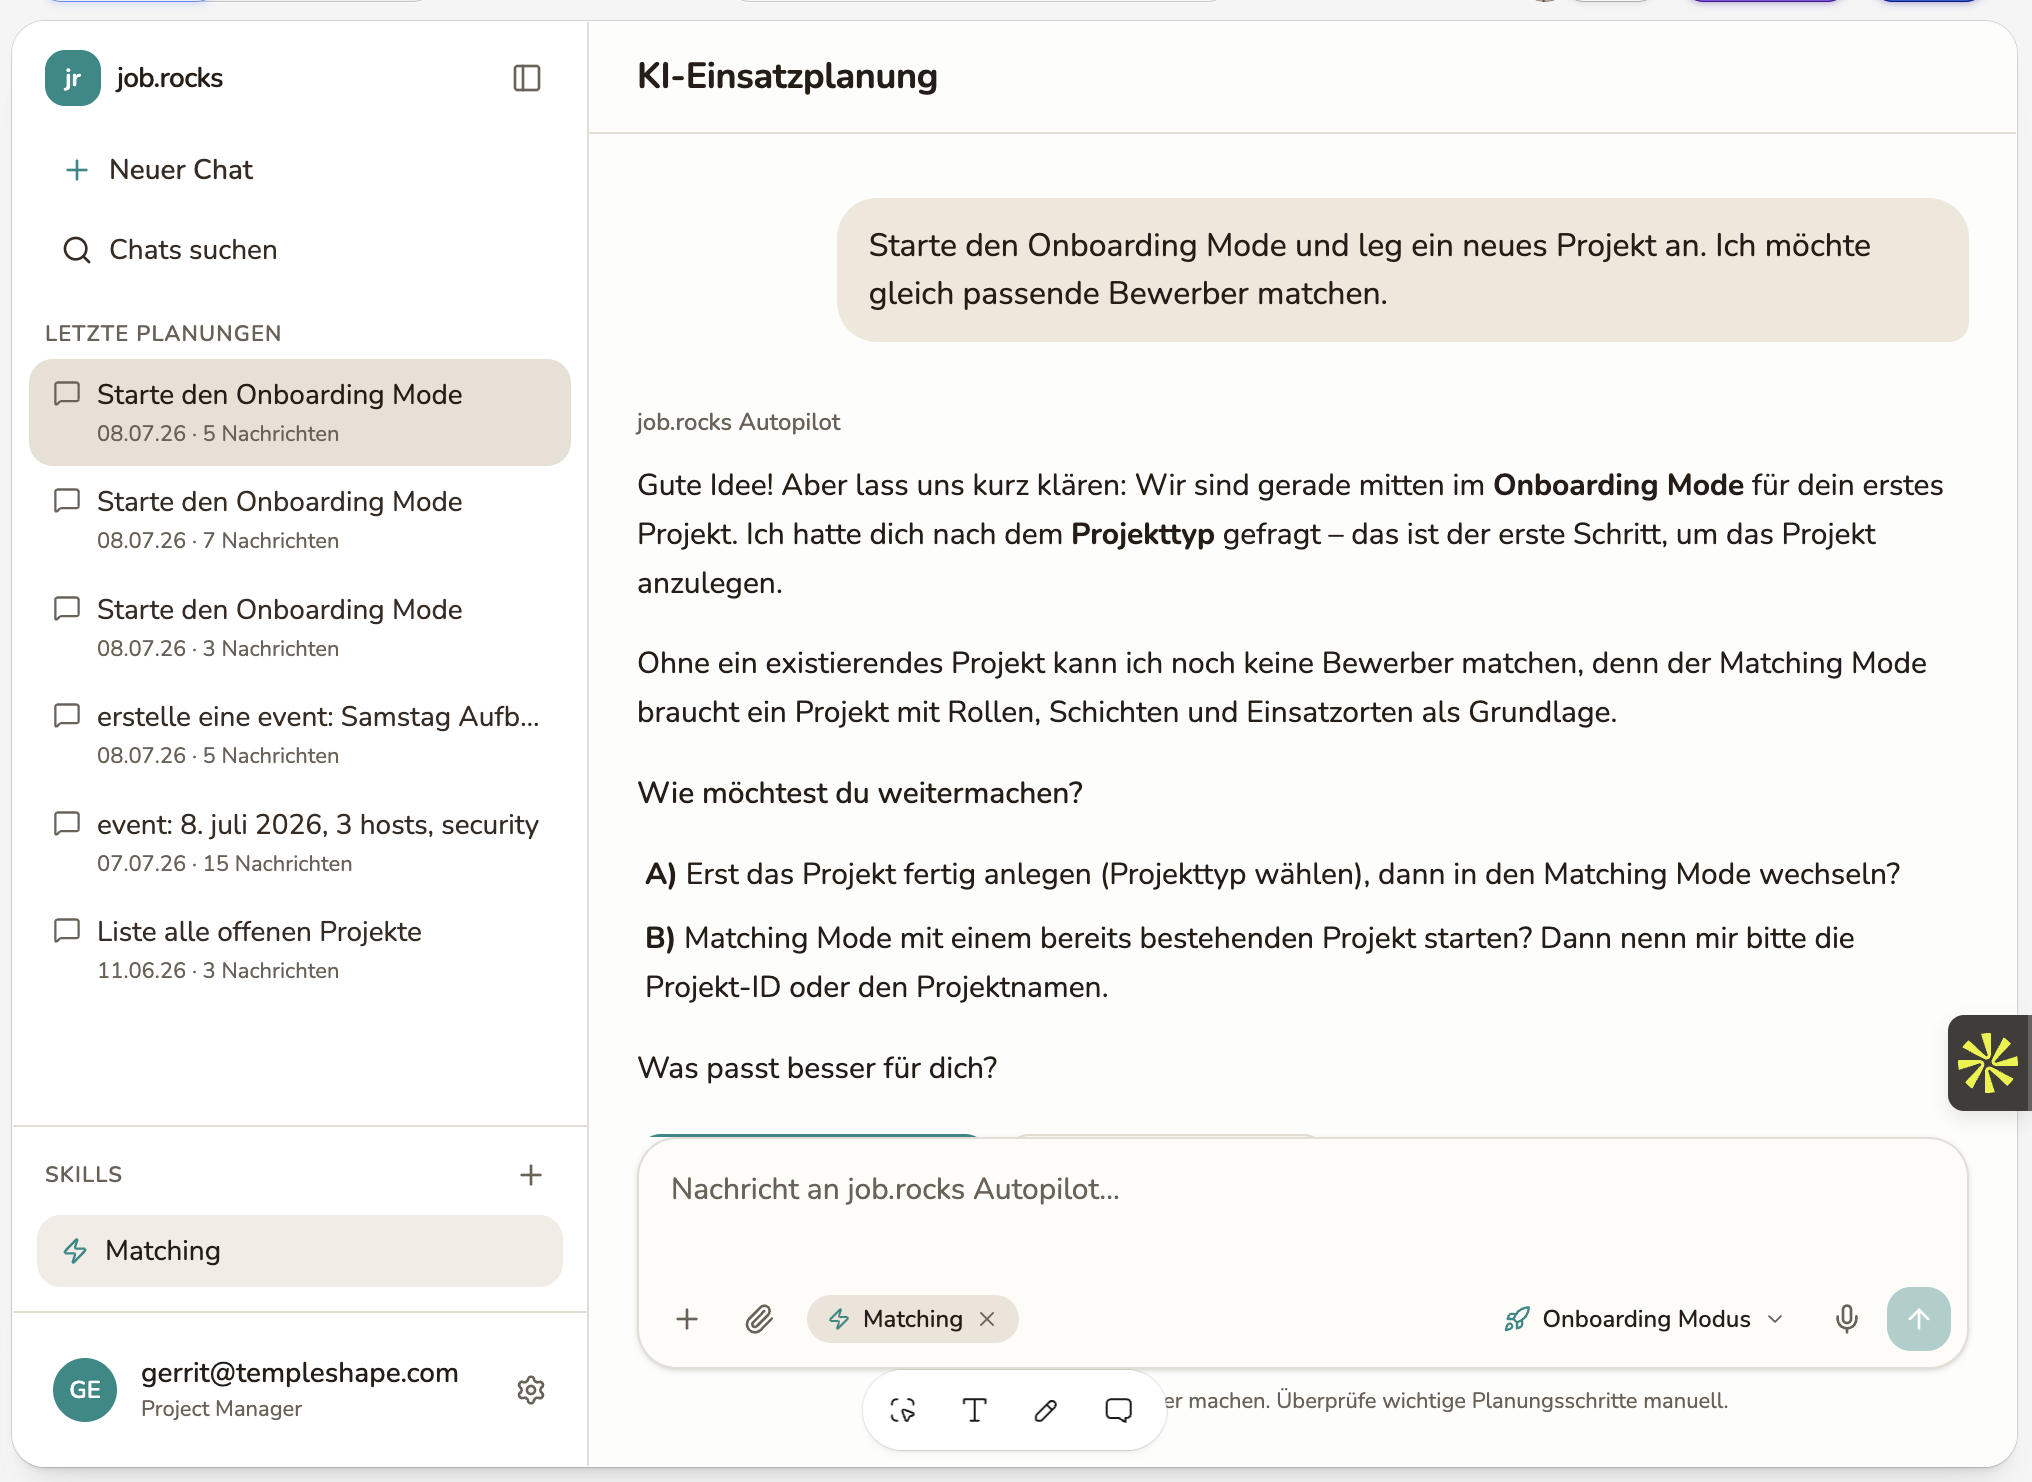Remove the Matching chip with X

click(x=987, y=1319)
